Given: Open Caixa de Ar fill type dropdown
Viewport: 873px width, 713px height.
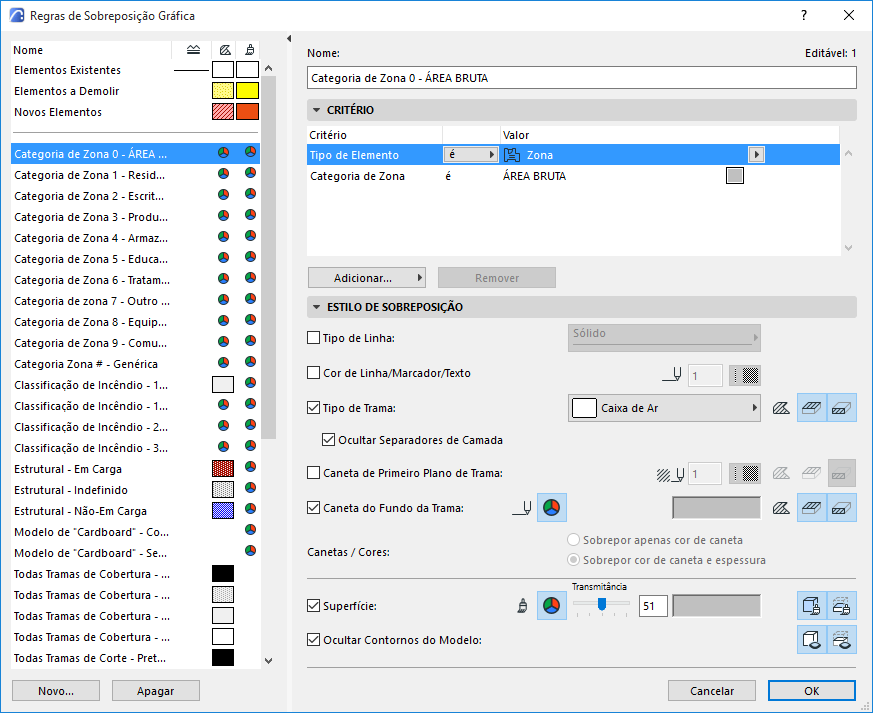Looking at the screenshot, I should [x=664, y=408].
